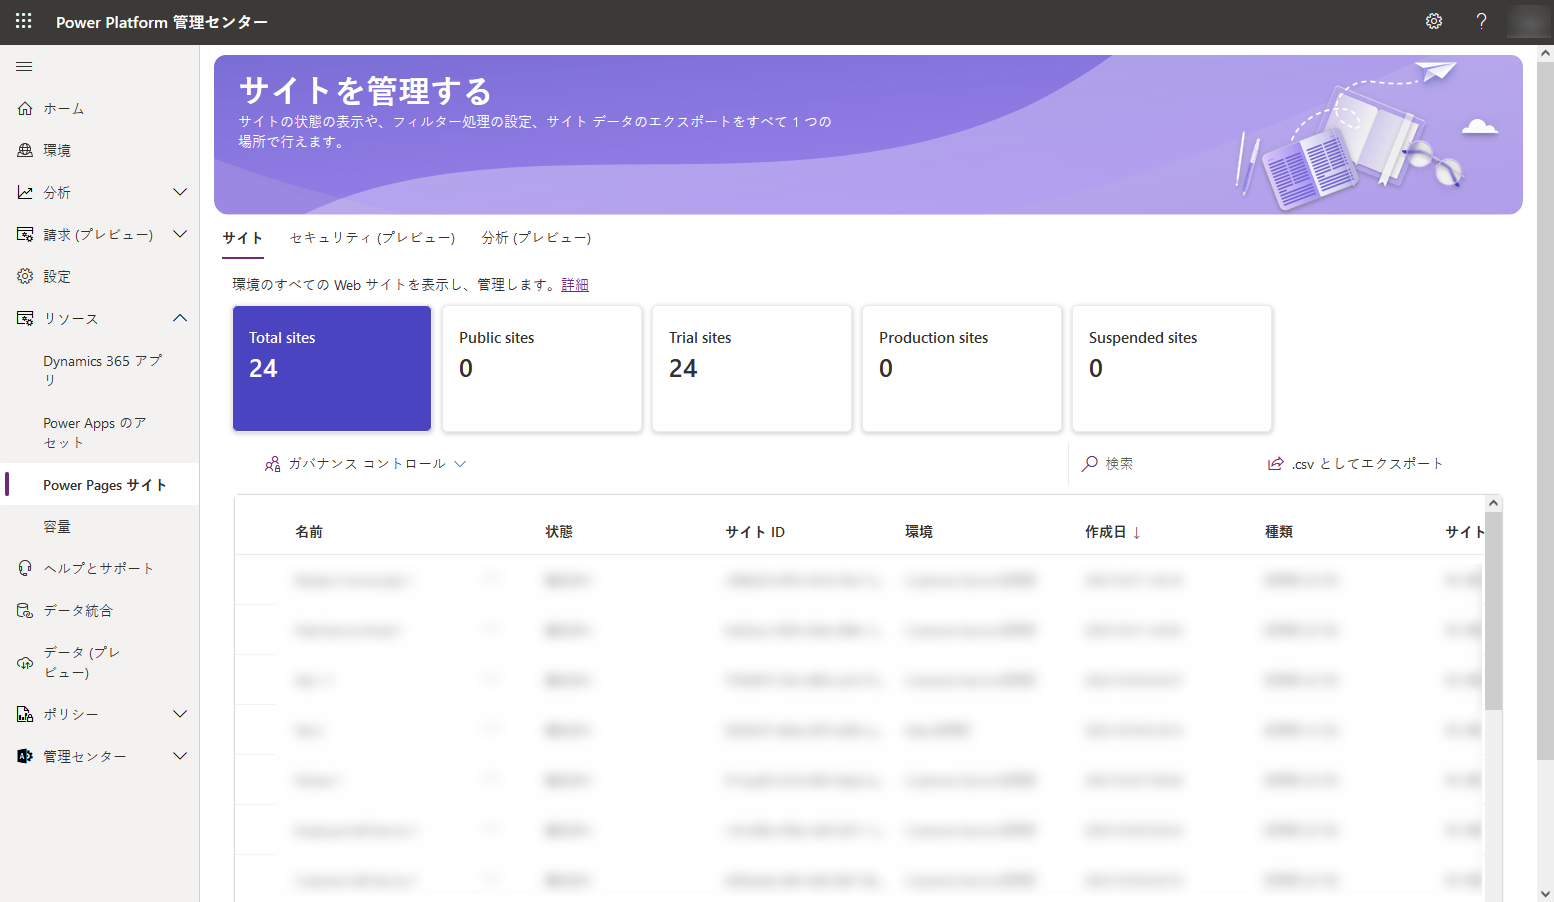Click the table scroll up arrow
Viewport: 1554px width, 902px height.
tap(1493, 503)
